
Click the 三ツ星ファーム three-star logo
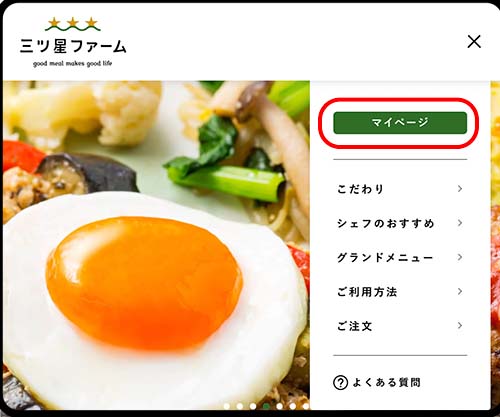73,42
